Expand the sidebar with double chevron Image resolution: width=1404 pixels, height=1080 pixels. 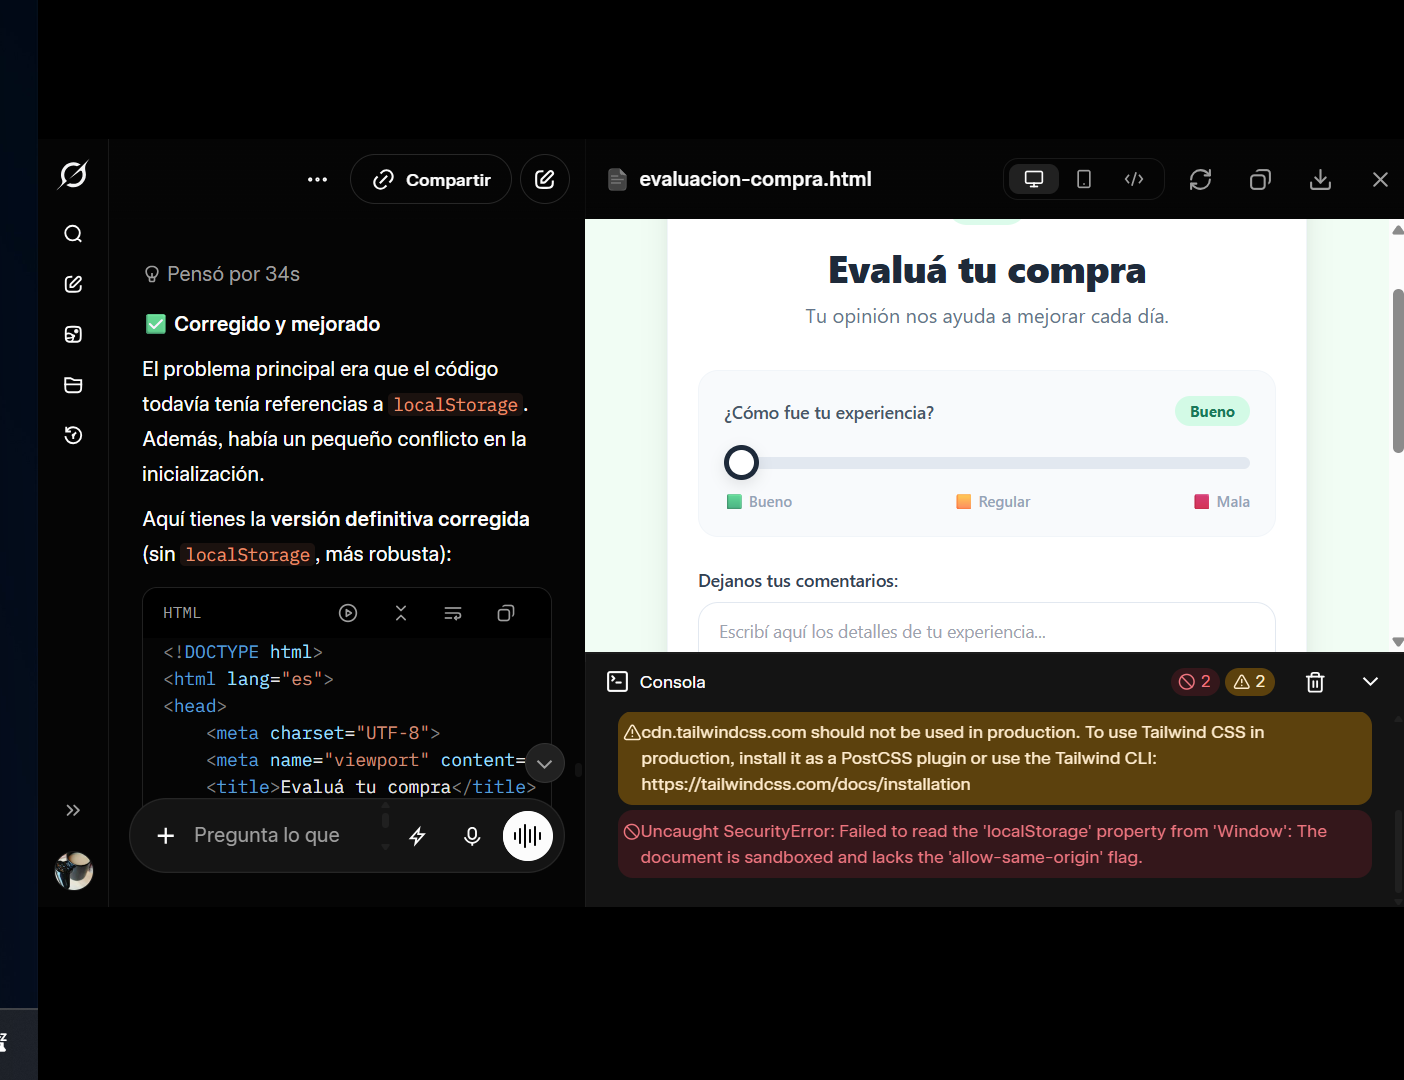tap(73, 810)
